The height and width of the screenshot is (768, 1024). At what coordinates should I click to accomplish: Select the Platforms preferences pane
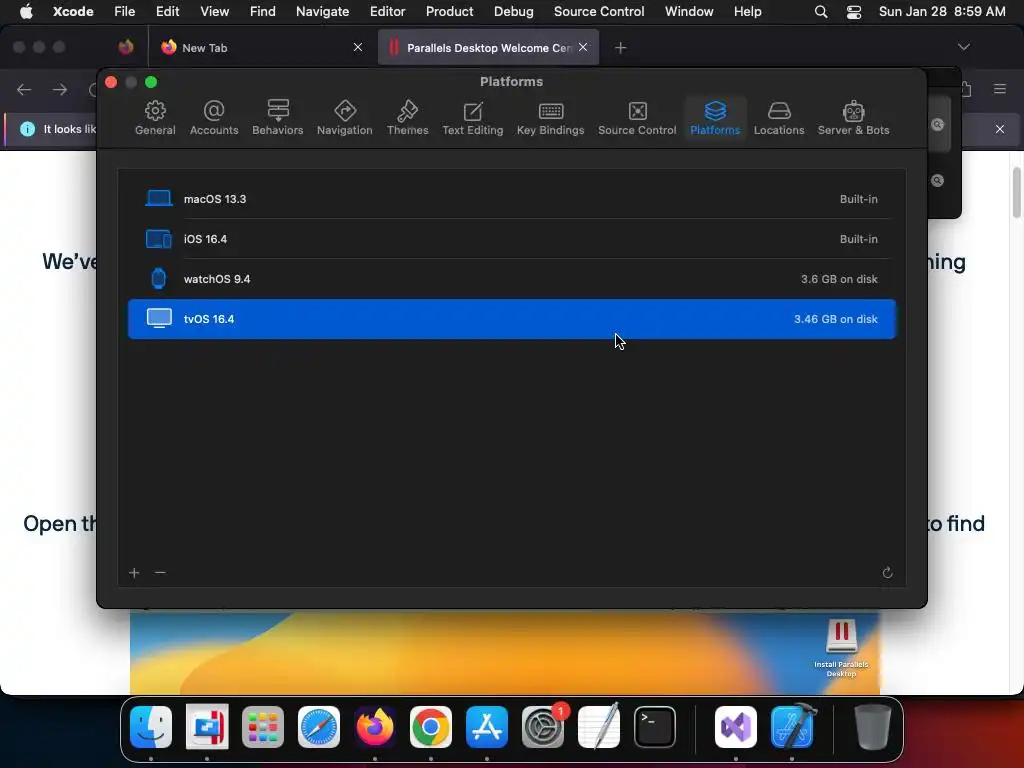715,118
